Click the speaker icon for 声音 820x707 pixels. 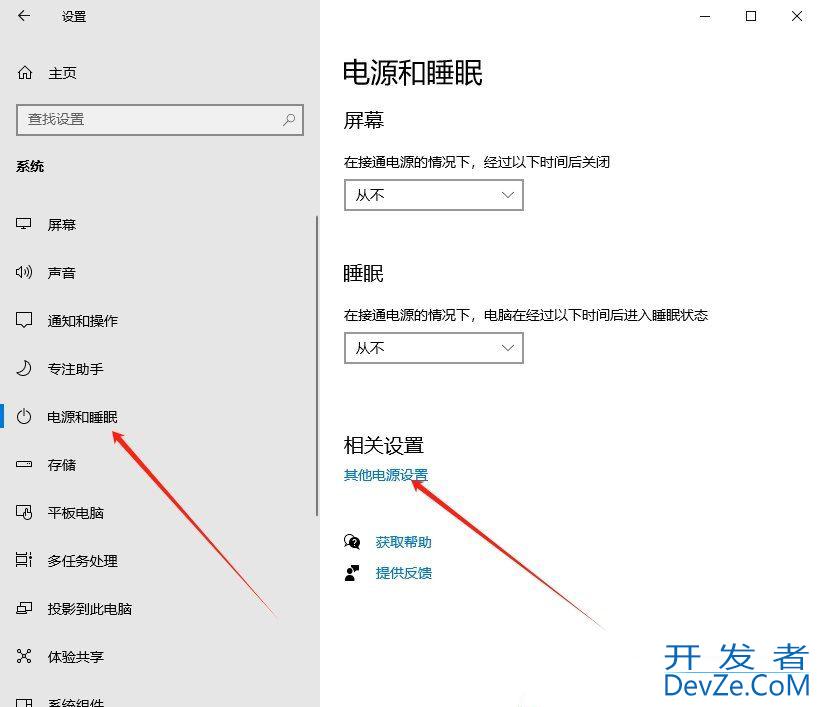pos(24,272)
